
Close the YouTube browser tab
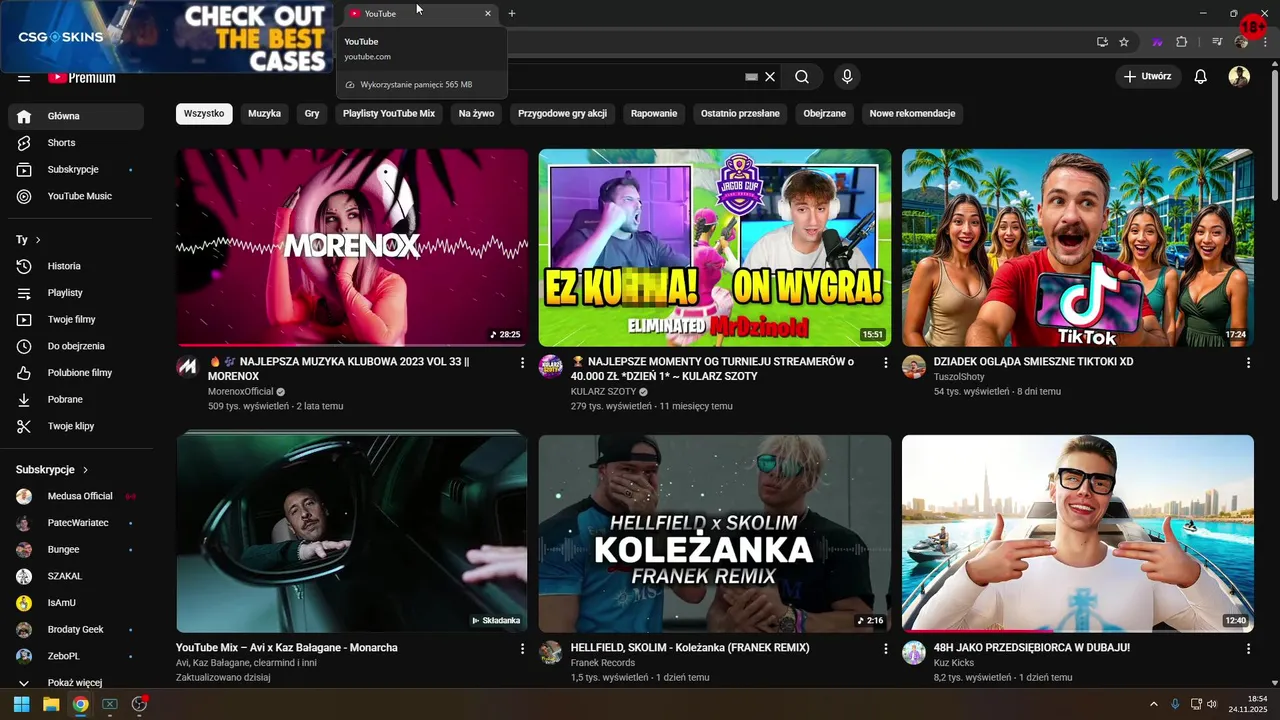tap(488, 14)
